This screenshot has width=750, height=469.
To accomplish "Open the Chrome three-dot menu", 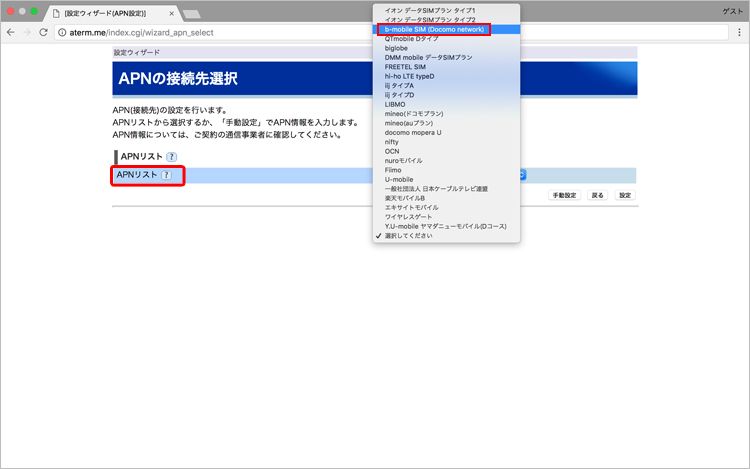I will (739, 33).
